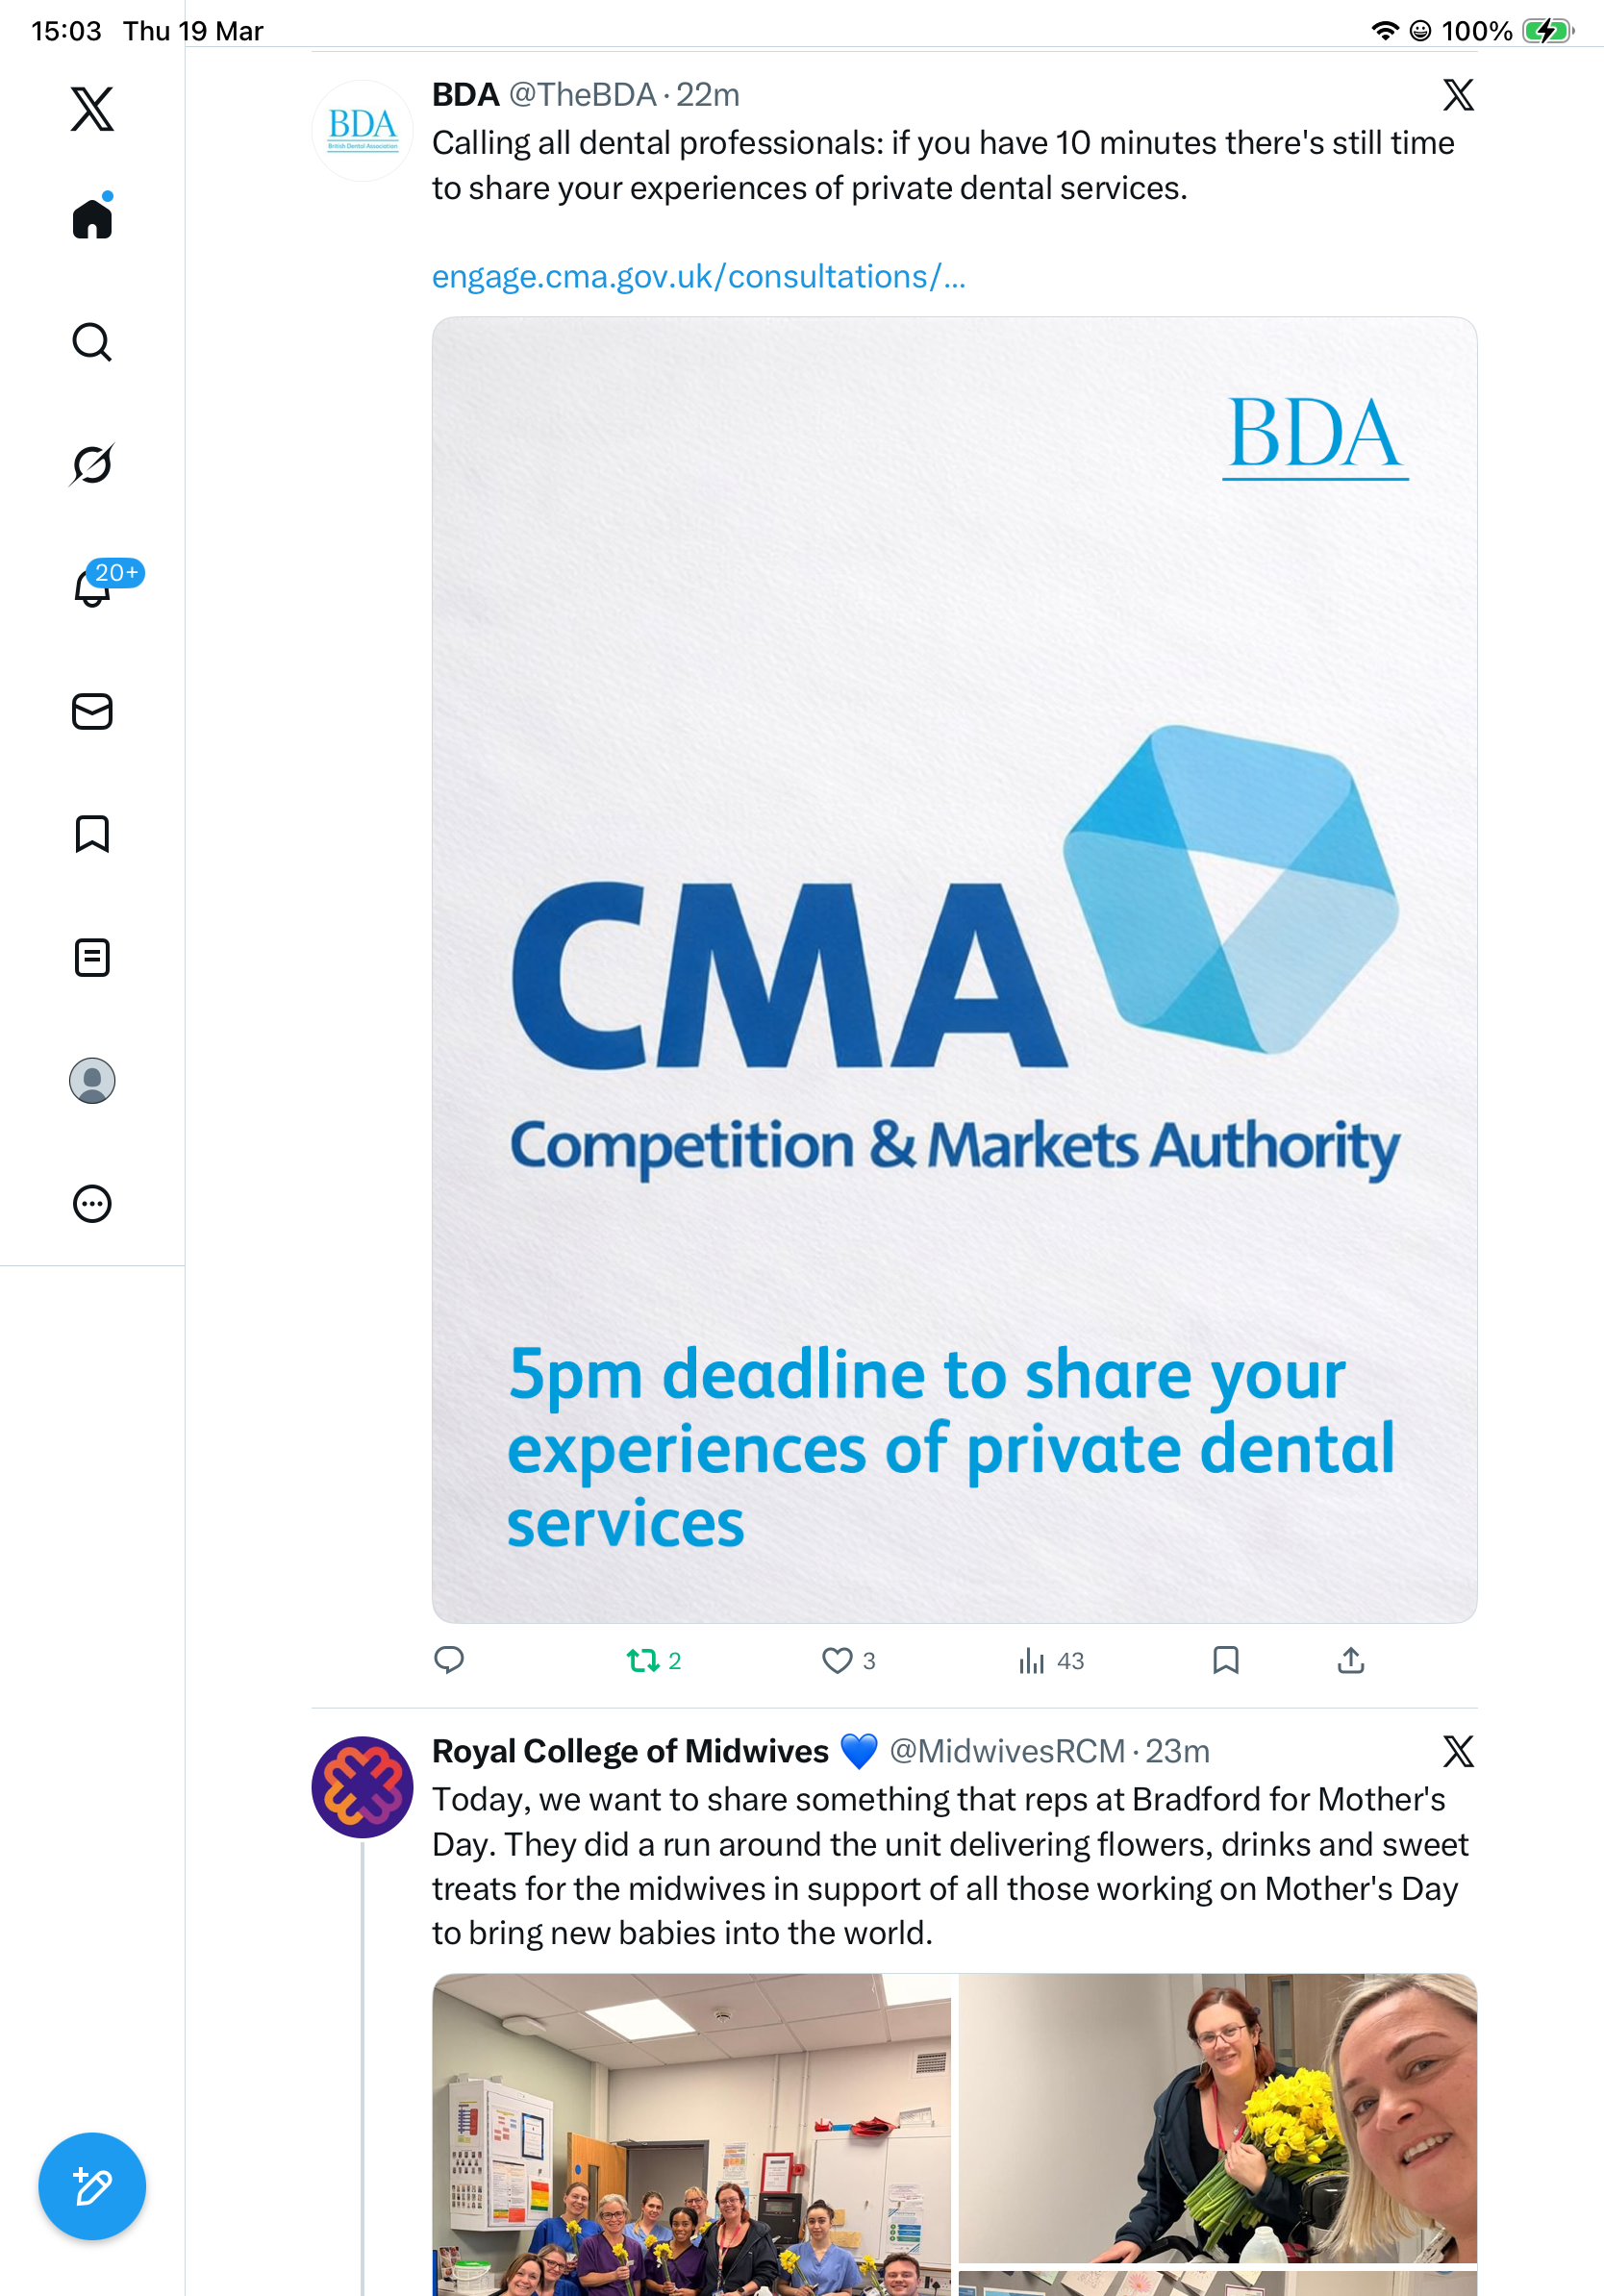Open the Search page
This screenshot has width=1604, height=2296.
point(92,342)
